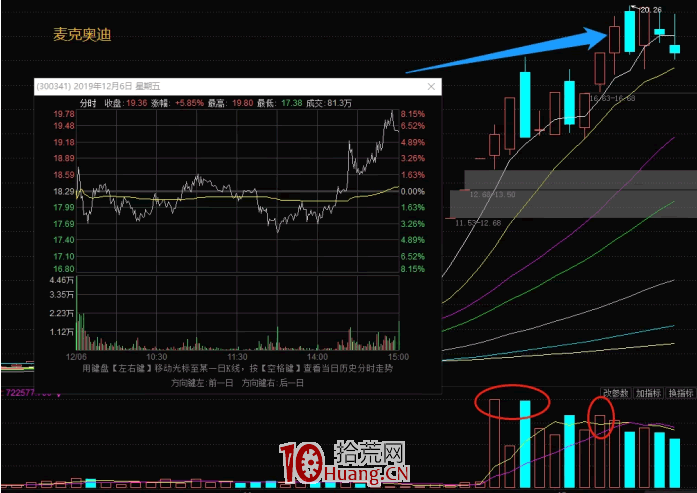Click the 16.80 price axis label

[x=64, y=269]
